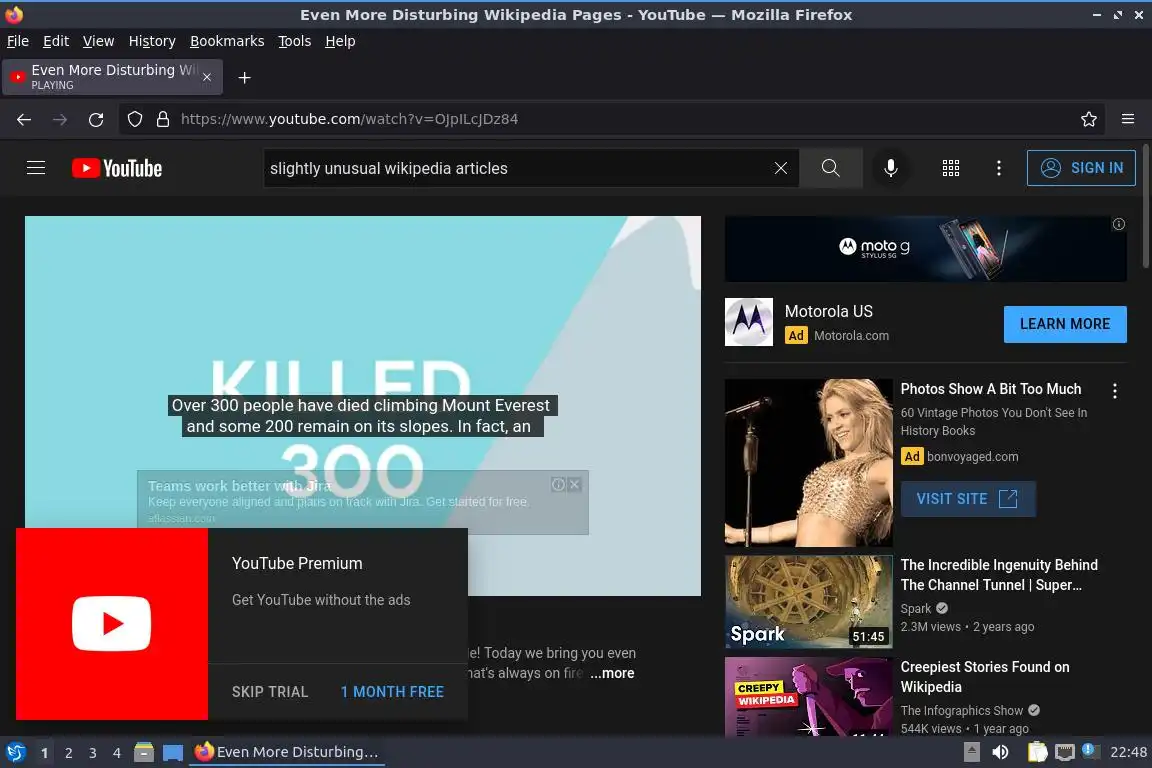Click the page vertical scrollbar
Viewport: 1152px width, 768px height.
1147,208
